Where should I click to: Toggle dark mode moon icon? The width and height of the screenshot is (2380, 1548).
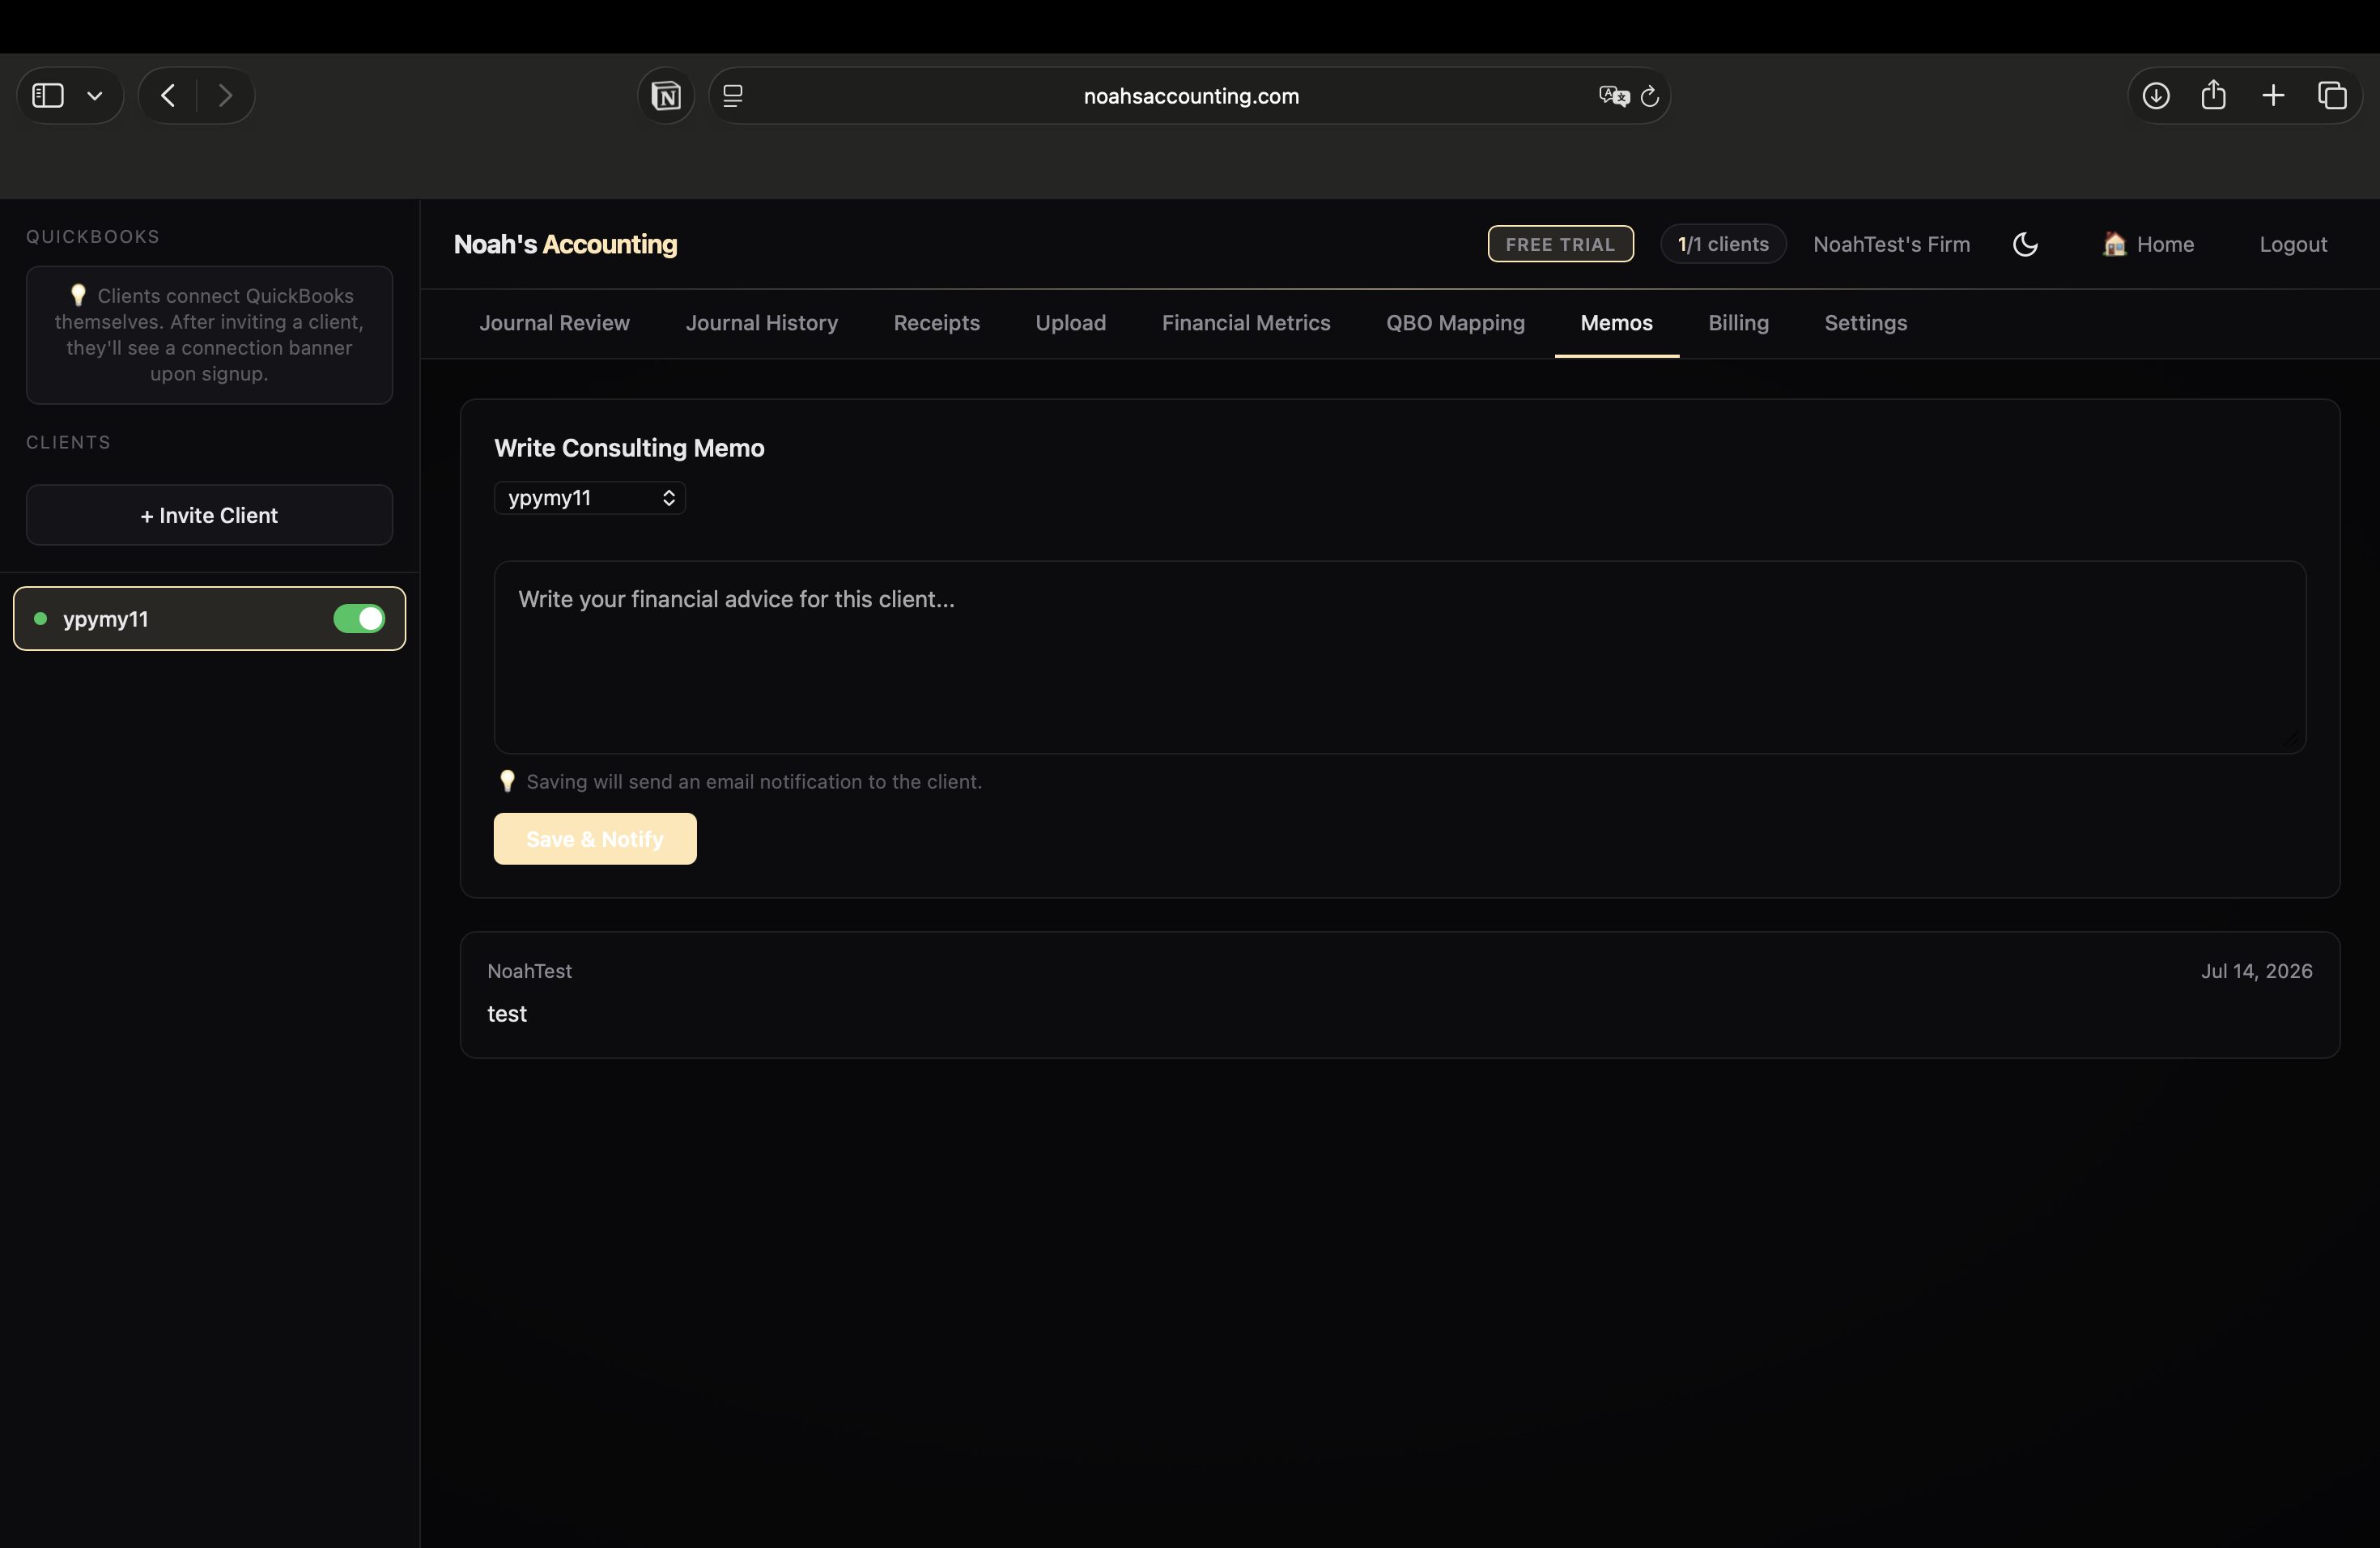[x=2025, y=244]
